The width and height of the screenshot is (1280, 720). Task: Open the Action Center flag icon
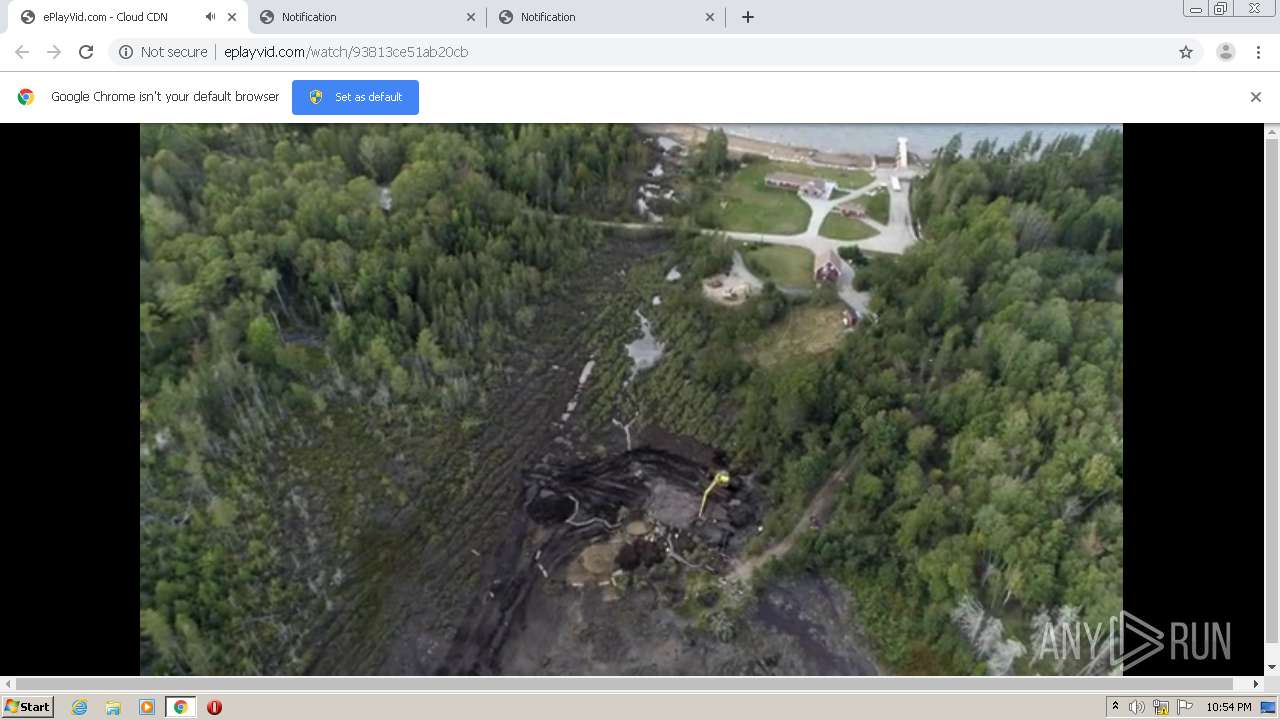coord(1185,707)
